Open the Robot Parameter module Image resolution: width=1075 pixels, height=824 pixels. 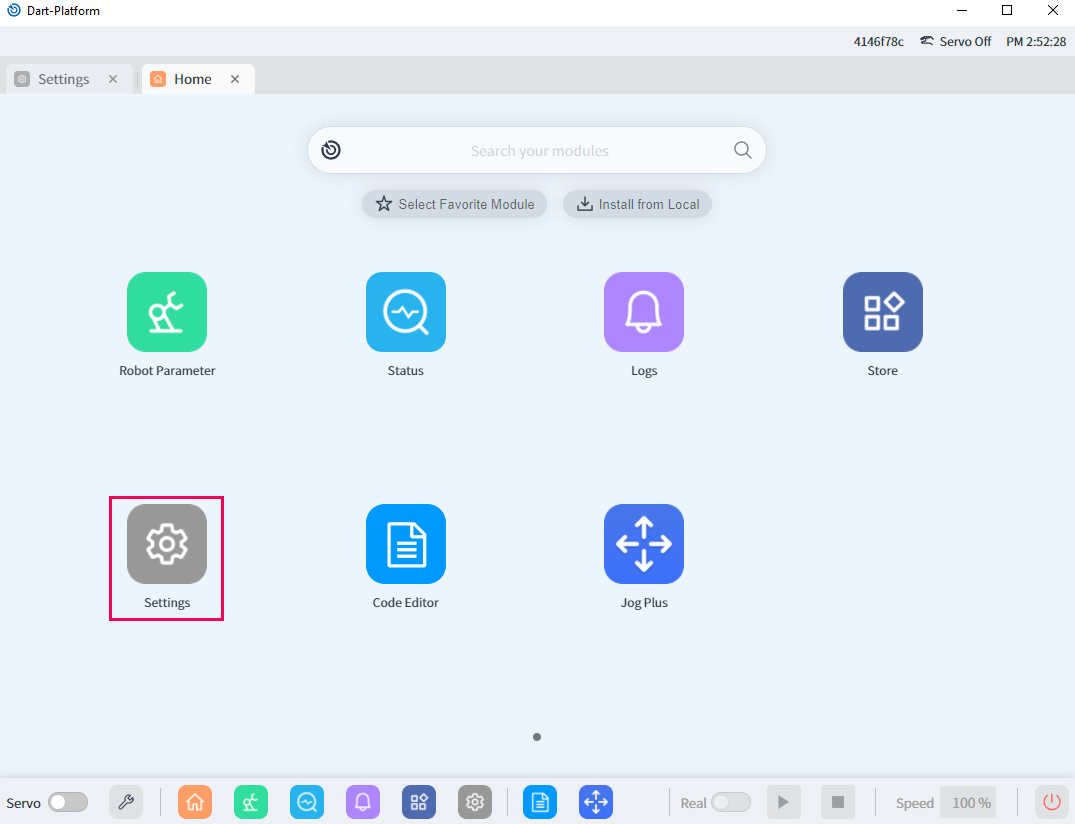167,312
